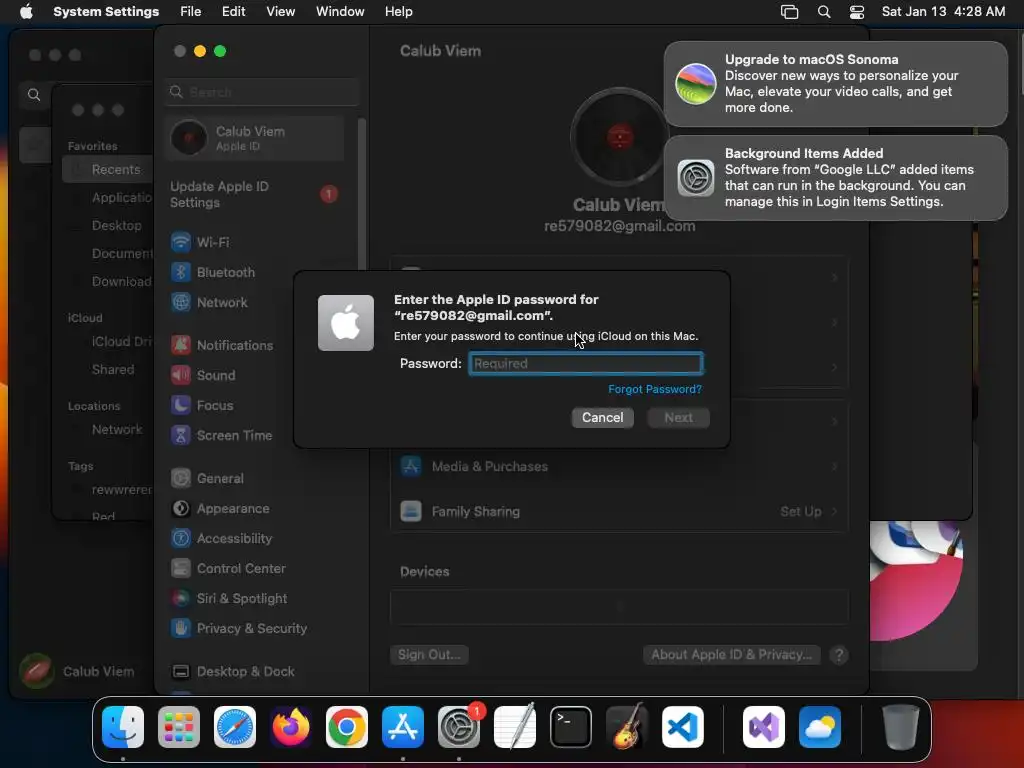Click the Background Items Added notification
Image resolution: width=1024 pixels, height=768 pixels.
click(x=835, y=178)
